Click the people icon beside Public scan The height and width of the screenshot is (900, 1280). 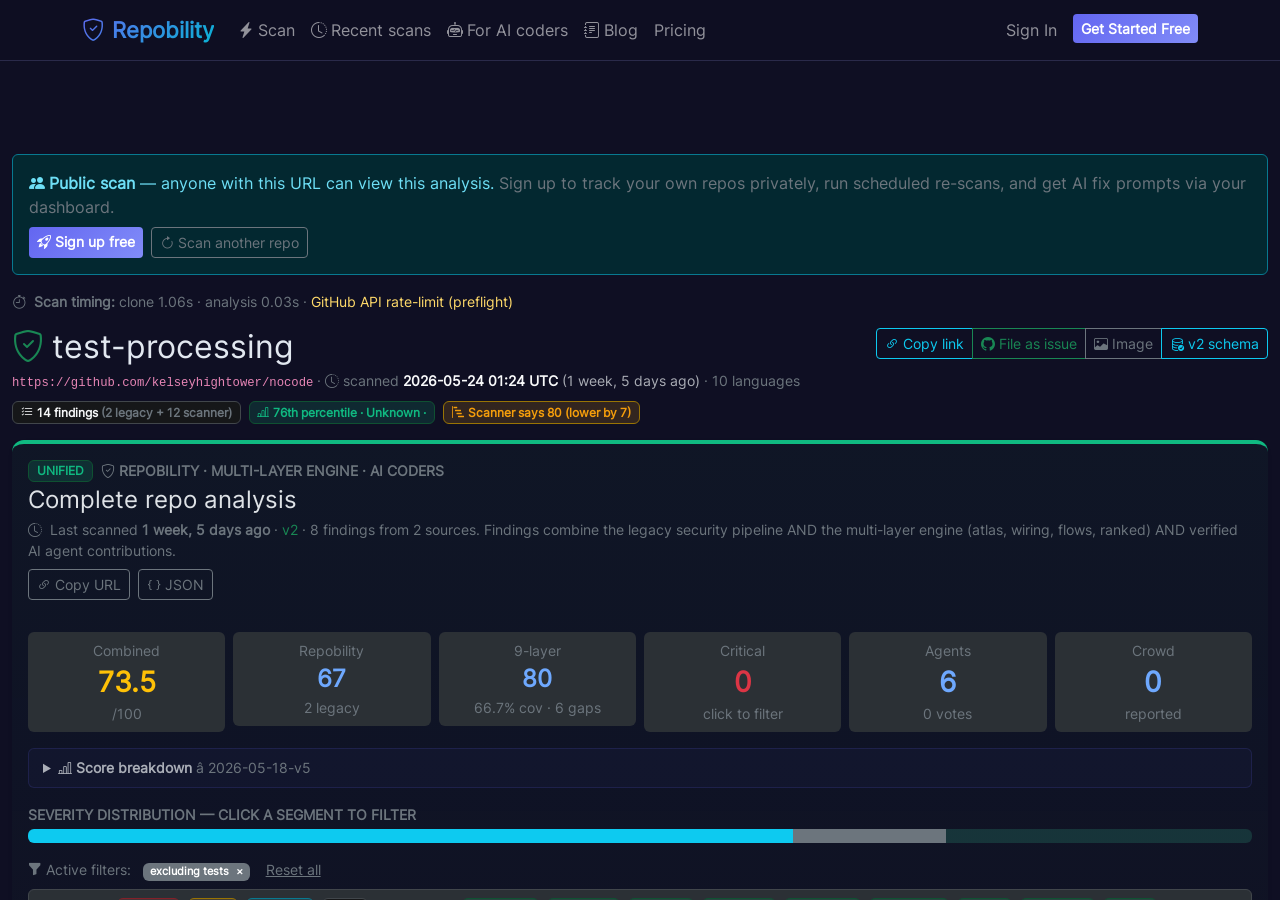pos(37,183)
